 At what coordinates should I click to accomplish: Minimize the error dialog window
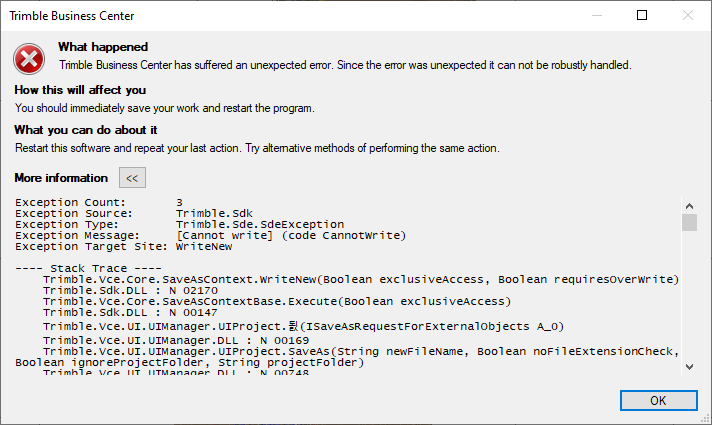596,16
